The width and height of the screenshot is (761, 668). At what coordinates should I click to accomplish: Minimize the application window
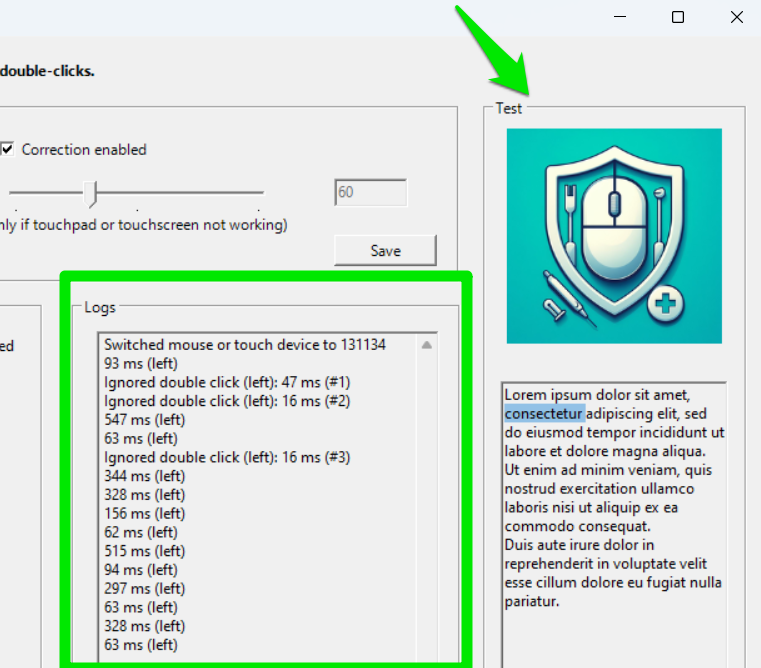620,17
